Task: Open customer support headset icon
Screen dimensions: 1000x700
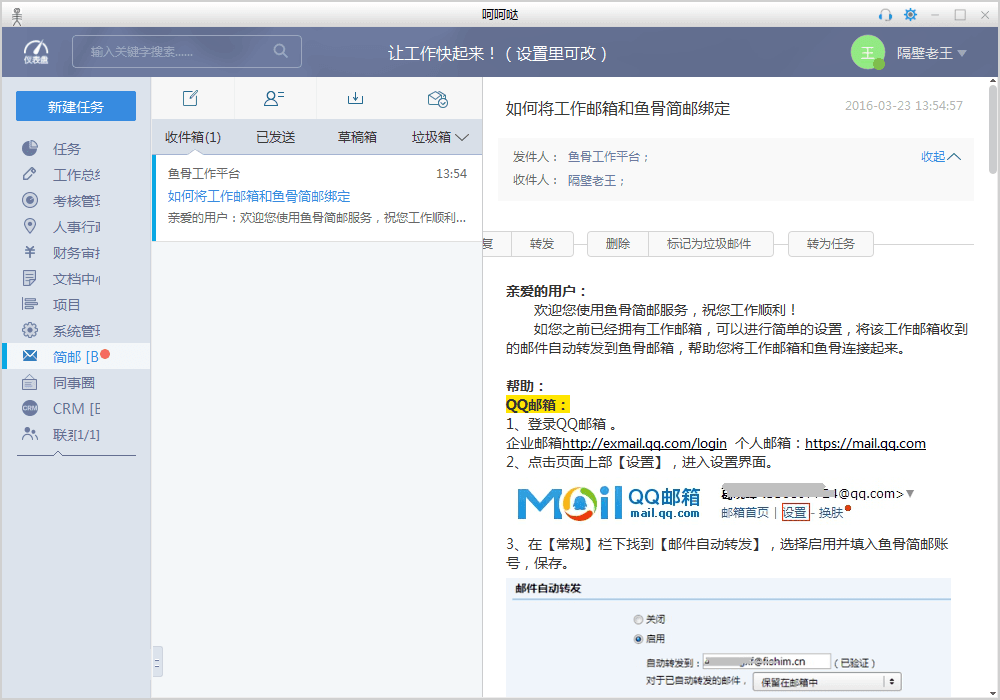Action: (x=885, y=14)
